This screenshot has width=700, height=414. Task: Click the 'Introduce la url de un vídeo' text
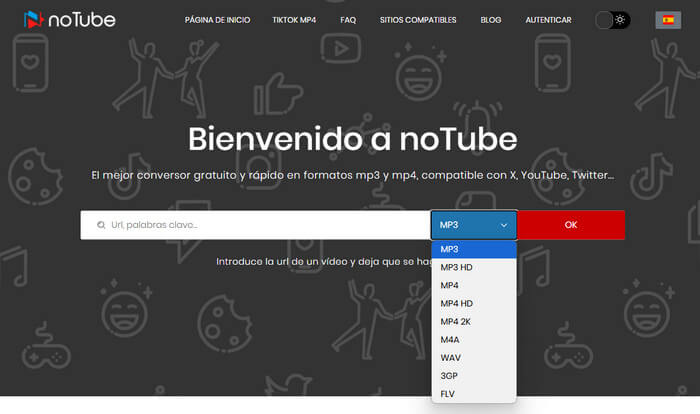pyautogui.click(x=324, y=261)
